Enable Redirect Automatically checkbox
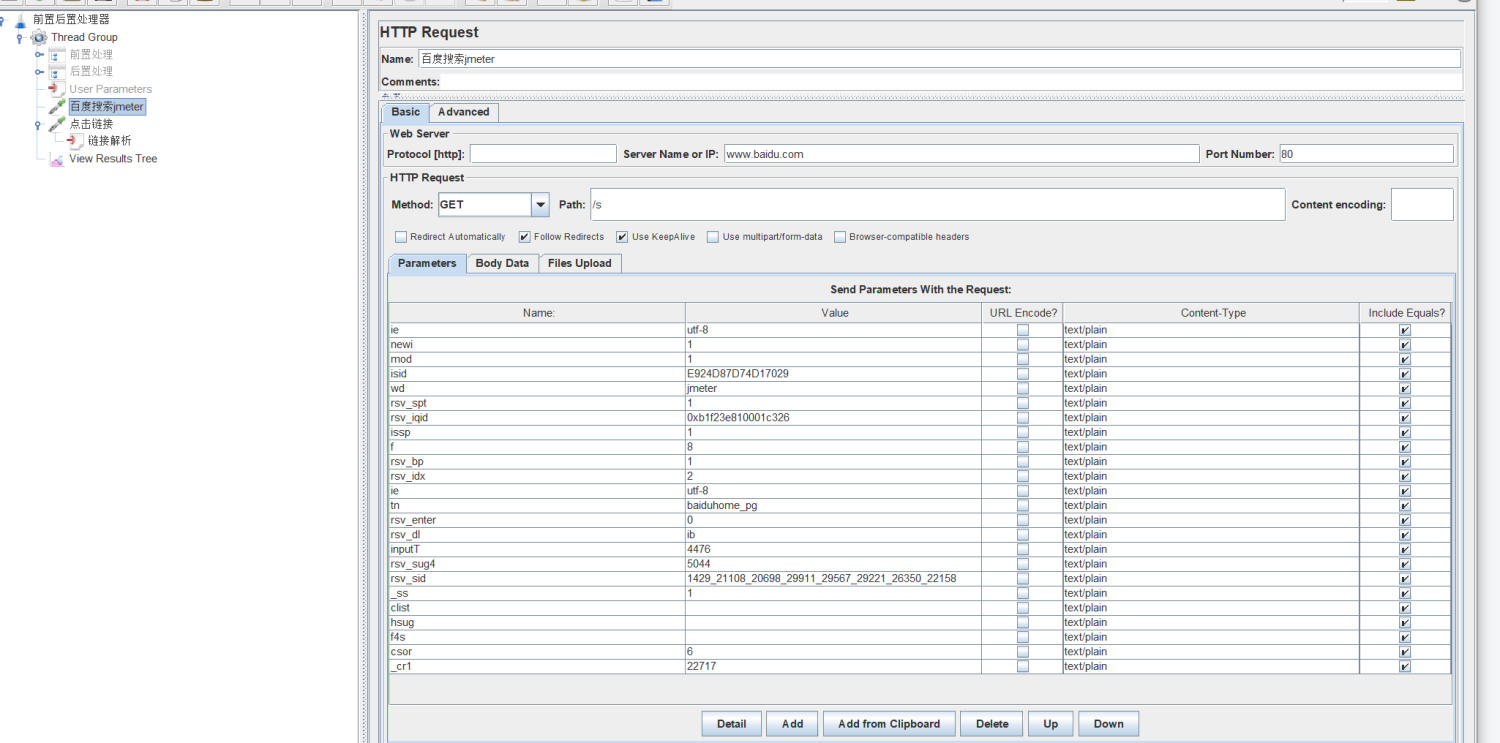The height and width of the screenshot is (743, 1500). (x=401, y=237)
